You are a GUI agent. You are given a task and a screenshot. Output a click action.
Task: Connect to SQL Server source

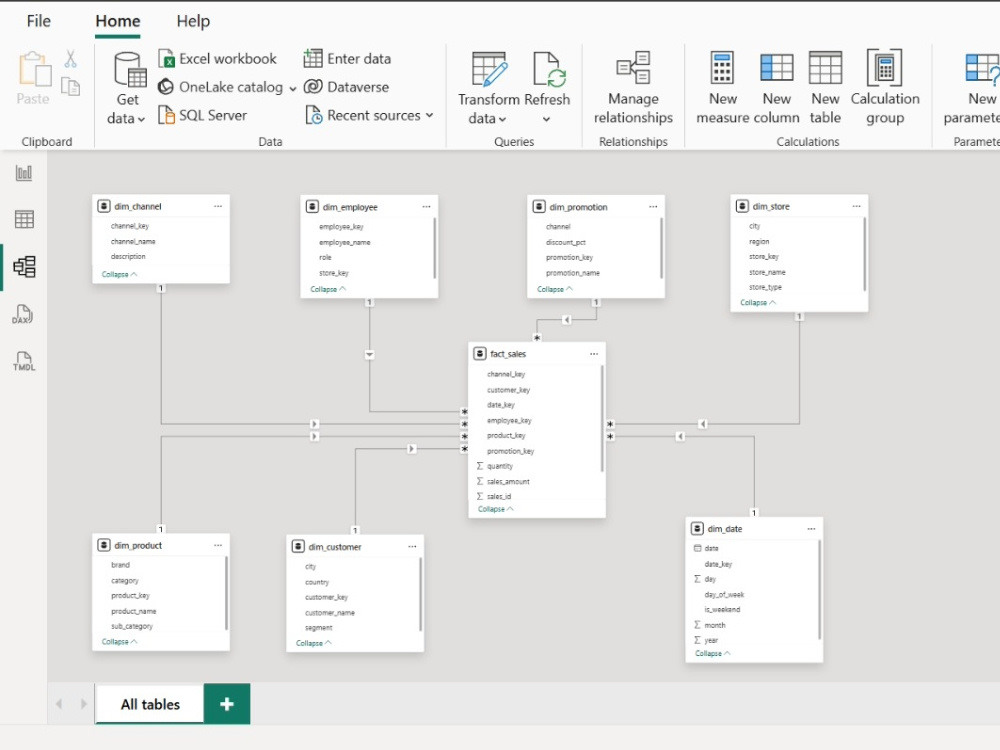click(203, 115)
